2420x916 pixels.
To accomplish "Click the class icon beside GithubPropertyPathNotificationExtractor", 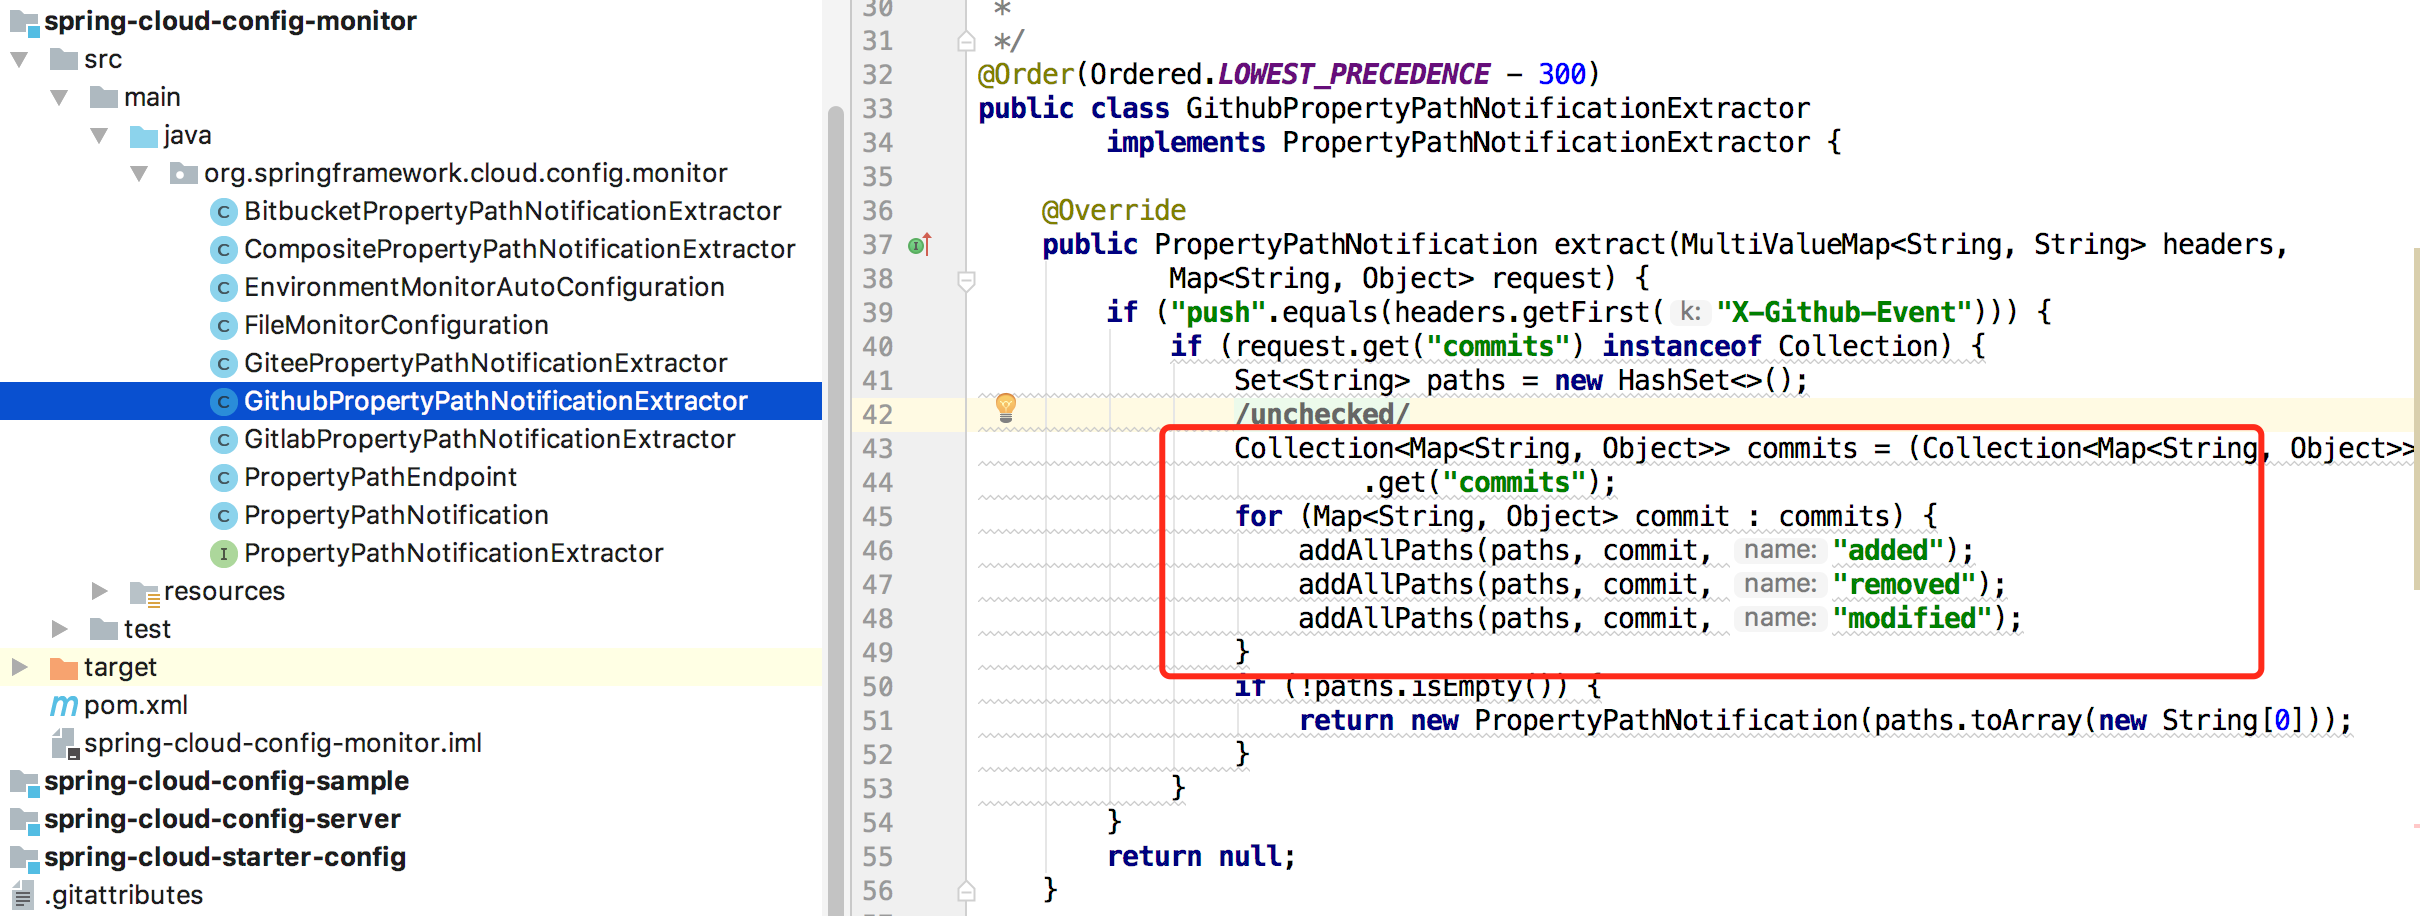I will pyautogui.click(x=223, y=401).
